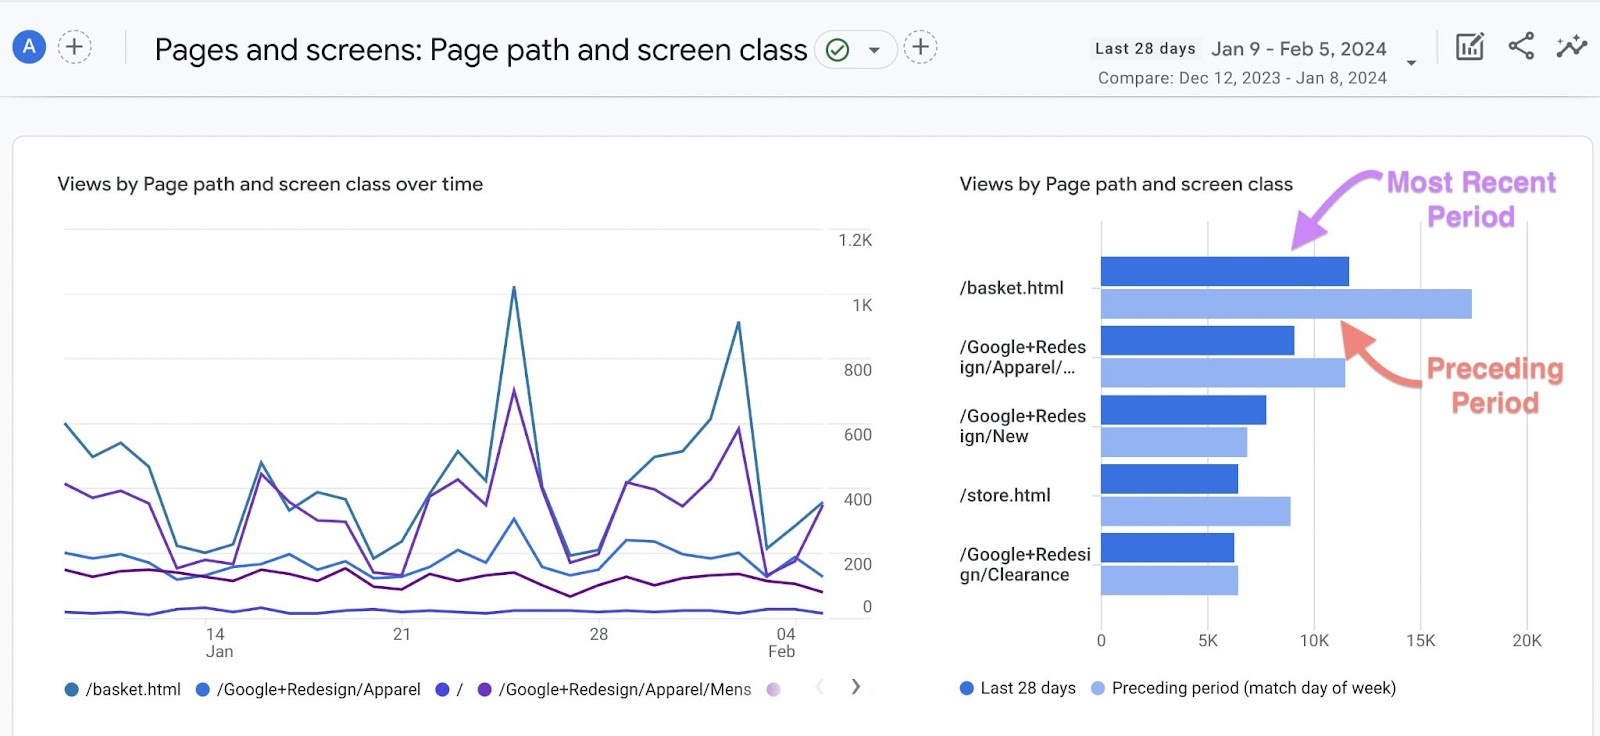This screenshot has height=736, width=1600.
Task: Expand the dropdown arrow beside status checkmark
Action: pos(874,50)
